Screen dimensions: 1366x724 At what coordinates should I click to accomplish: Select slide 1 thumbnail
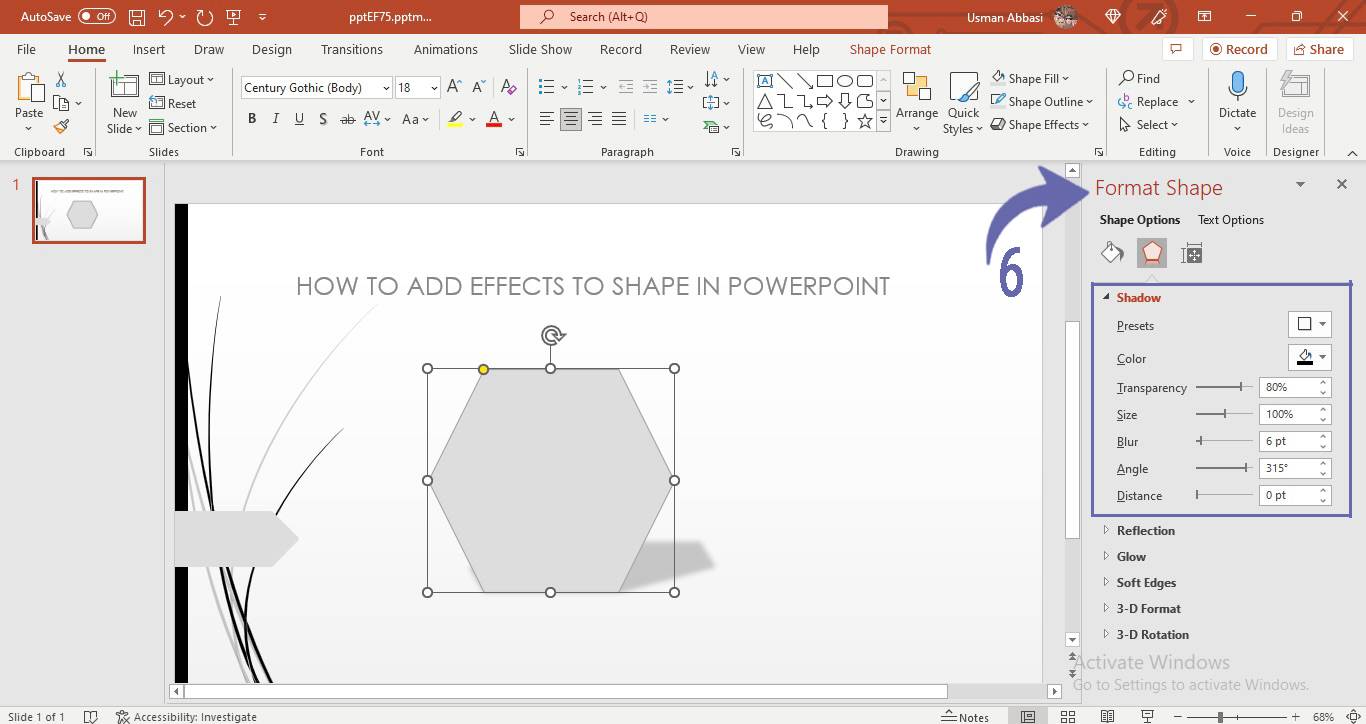tap(89, 210)
